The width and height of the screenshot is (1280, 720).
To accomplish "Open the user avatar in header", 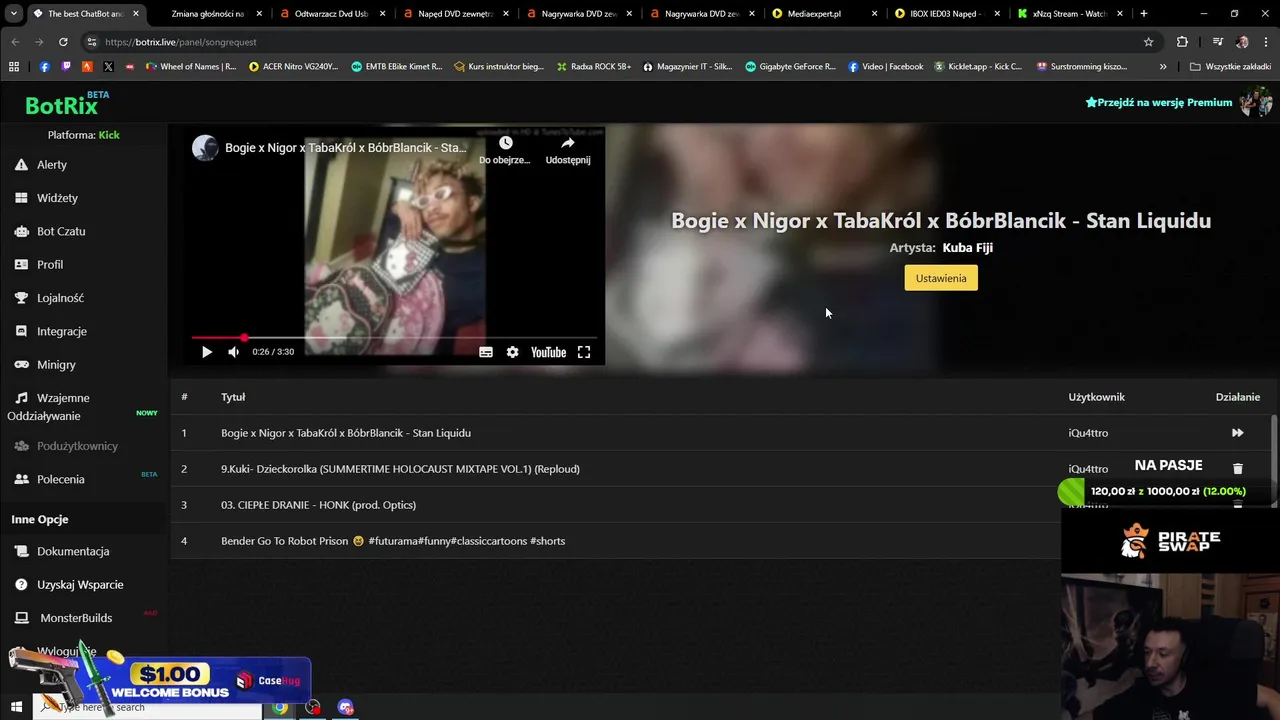I will 1255,102.
